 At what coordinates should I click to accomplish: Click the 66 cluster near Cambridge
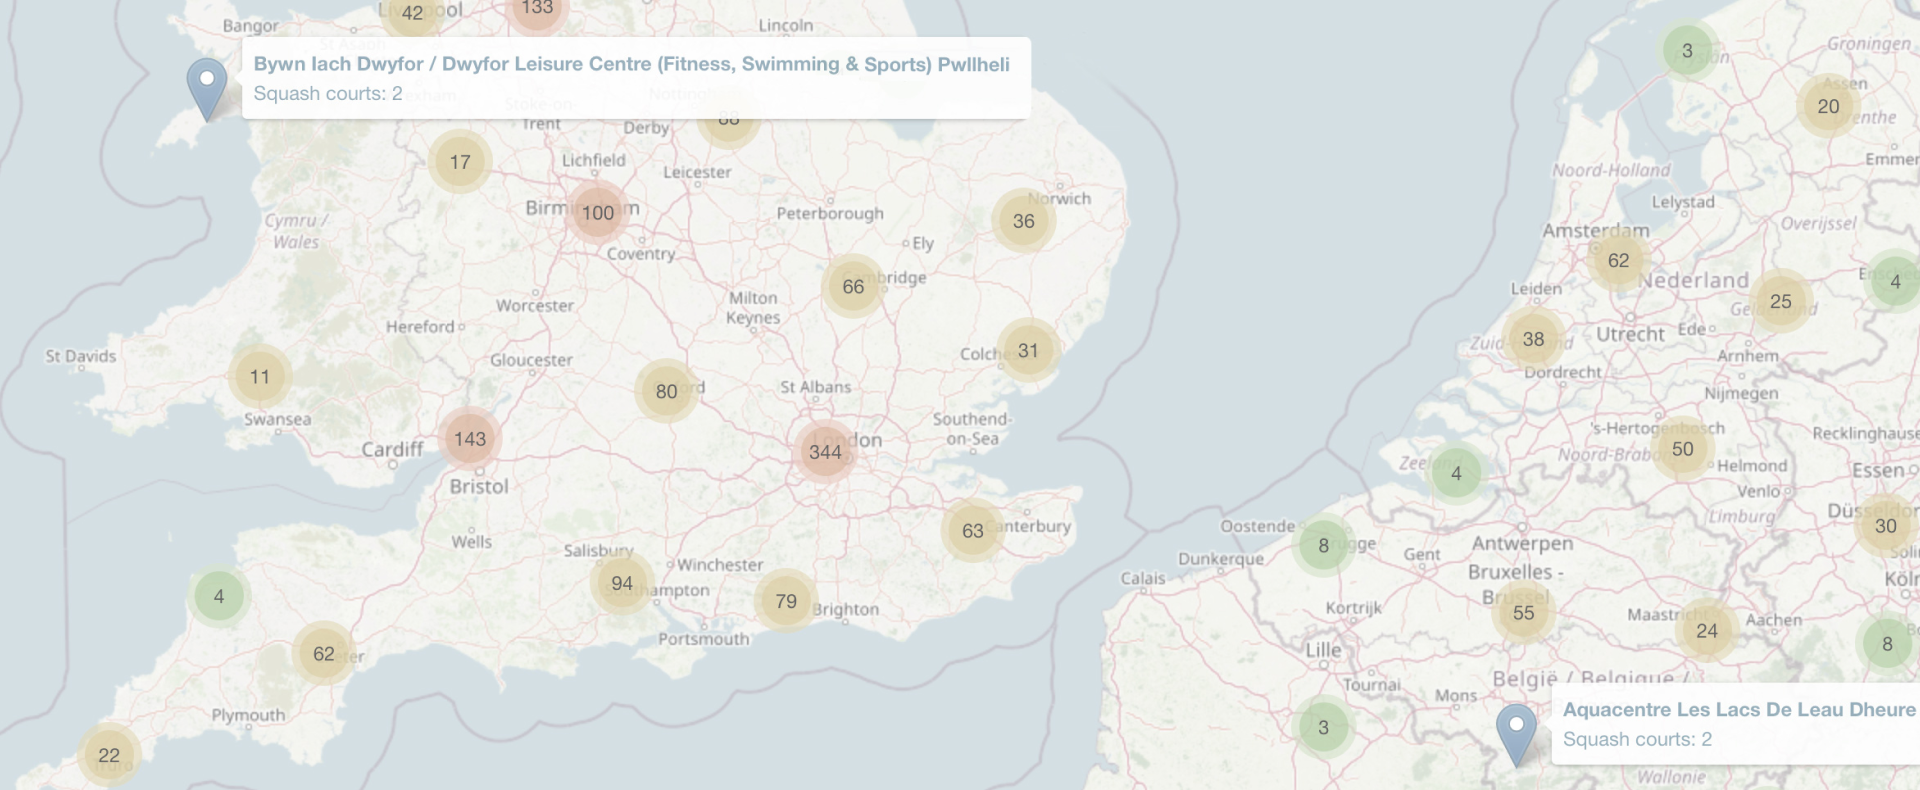pos(853,287)
